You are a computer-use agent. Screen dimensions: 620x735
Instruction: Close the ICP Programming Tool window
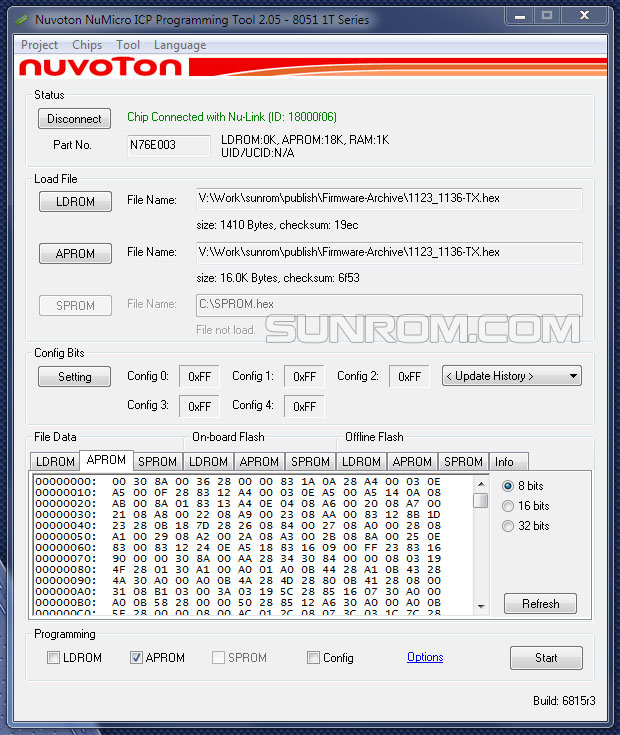coord(584,16)
